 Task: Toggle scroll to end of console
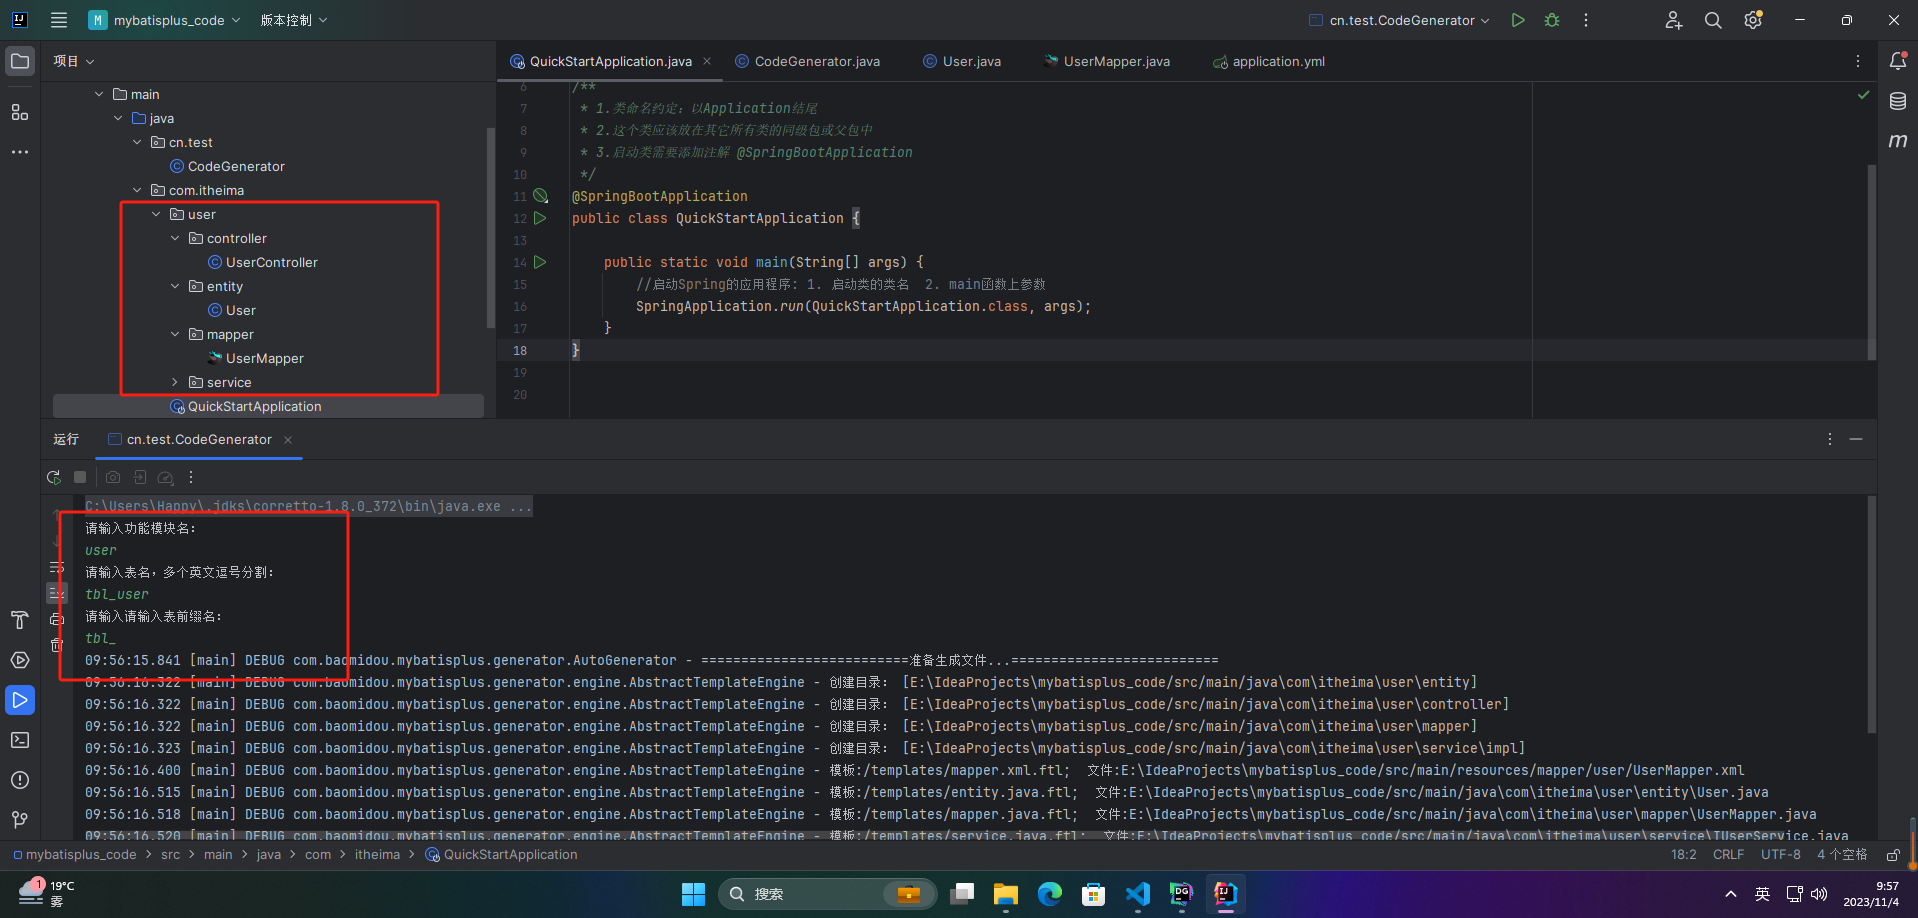pyautogui.click(x=57, y=593)
